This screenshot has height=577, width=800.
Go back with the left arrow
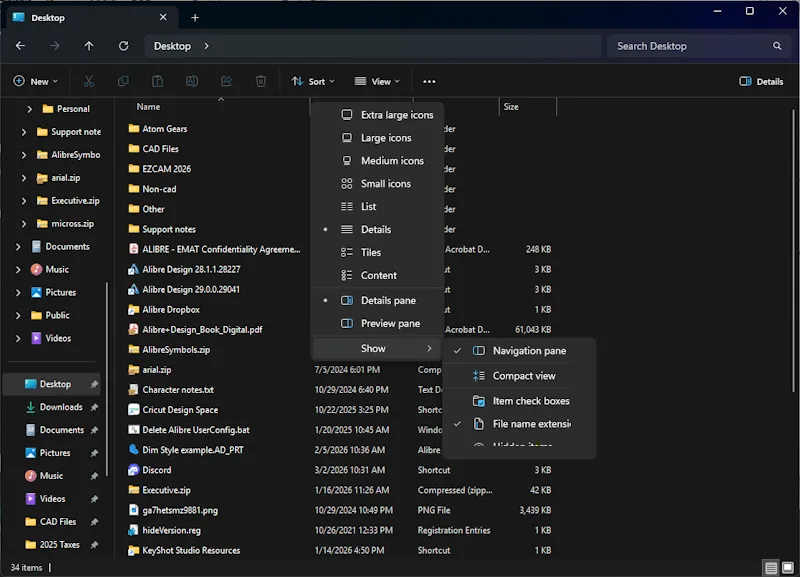click(20, 46)
